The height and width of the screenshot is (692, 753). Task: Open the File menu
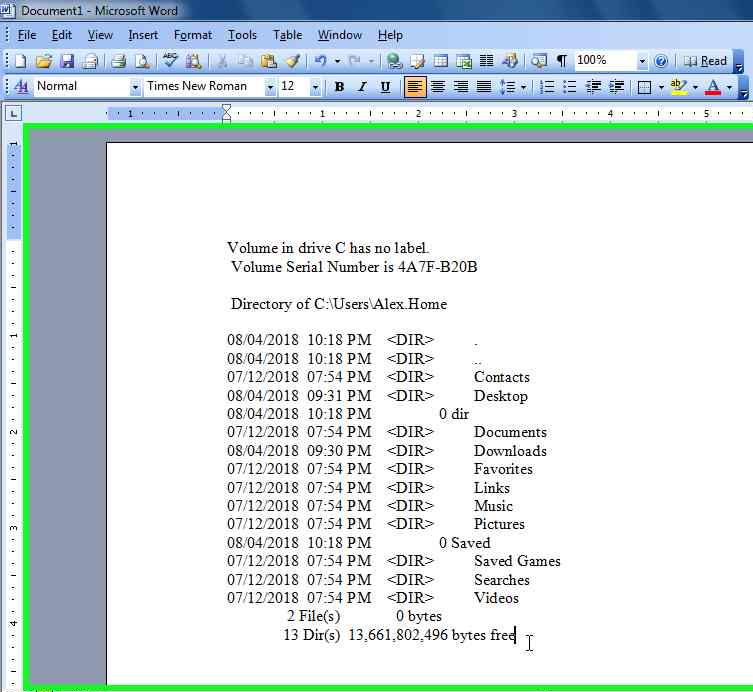click(27, 35)
